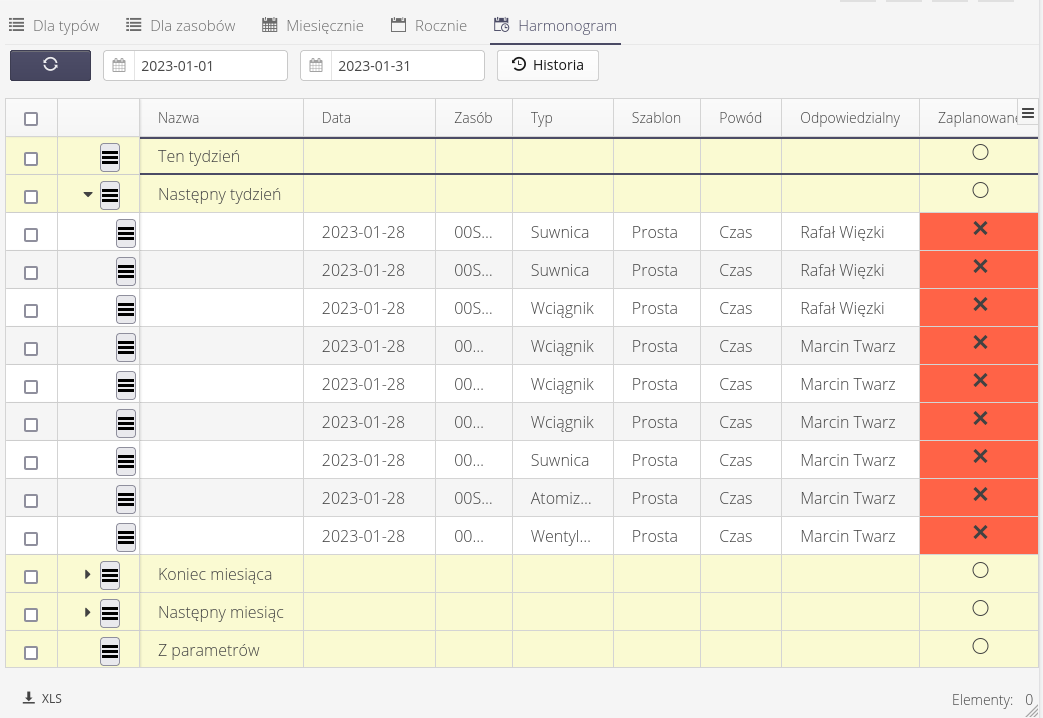The height and width of the screenshot is (718, 1043).
Task: Collapse the Następny tydzień group
Action: pos(88,195)
